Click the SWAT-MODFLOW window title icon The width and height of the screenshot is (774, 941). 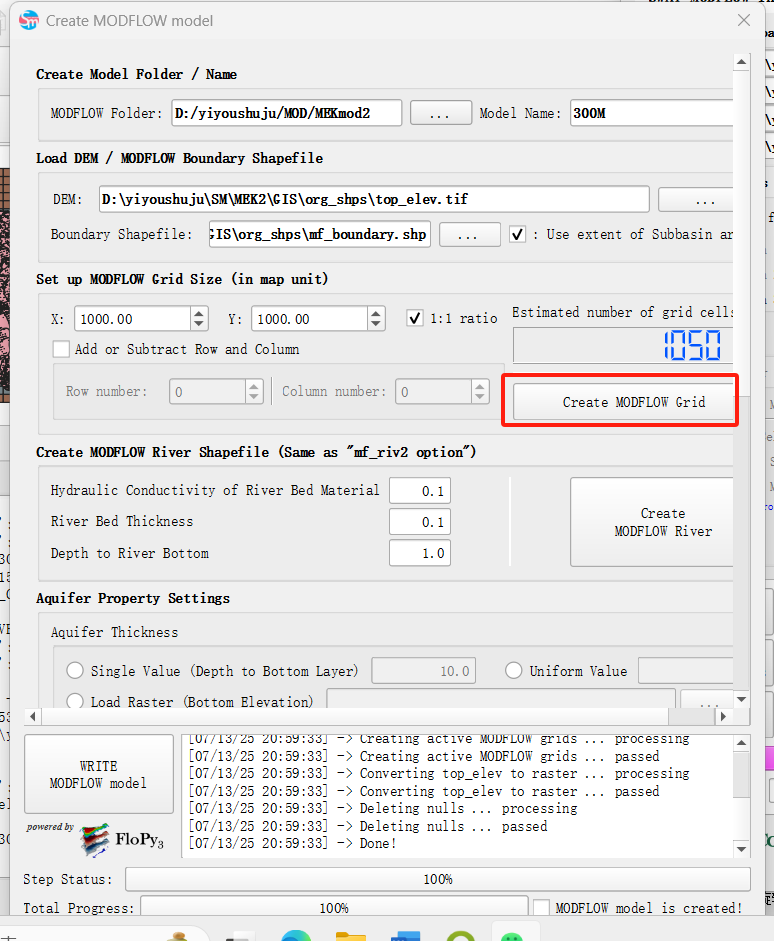point(29,20)
